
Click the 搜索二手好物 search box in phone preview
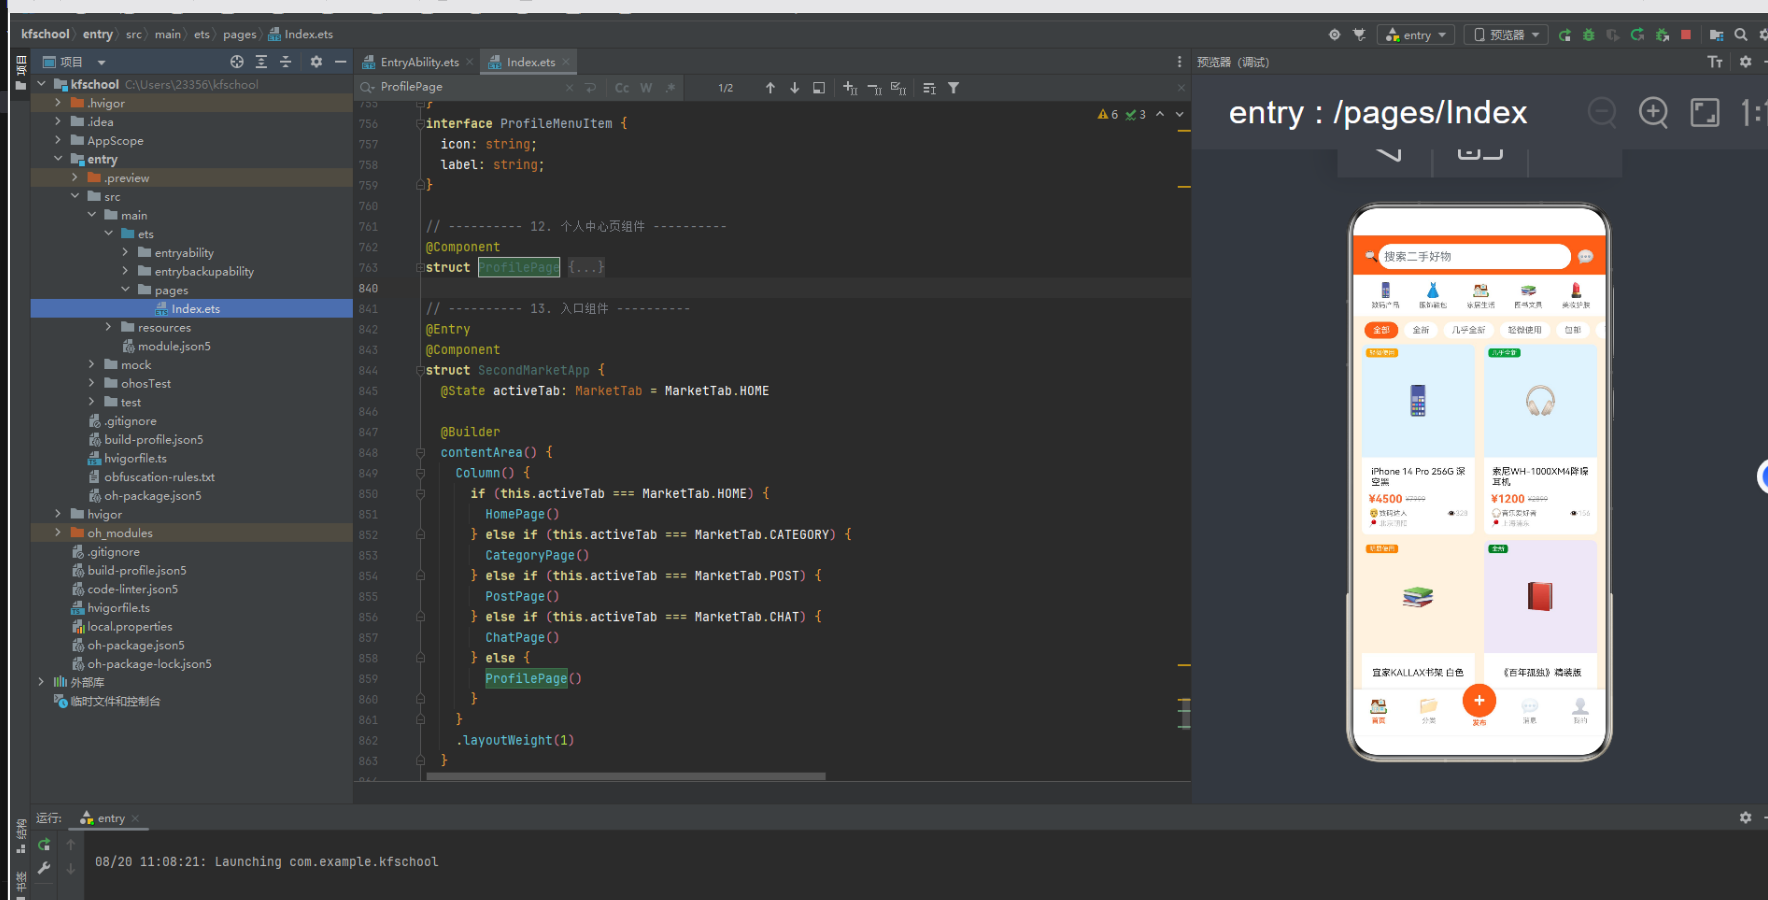[1474, 257]
